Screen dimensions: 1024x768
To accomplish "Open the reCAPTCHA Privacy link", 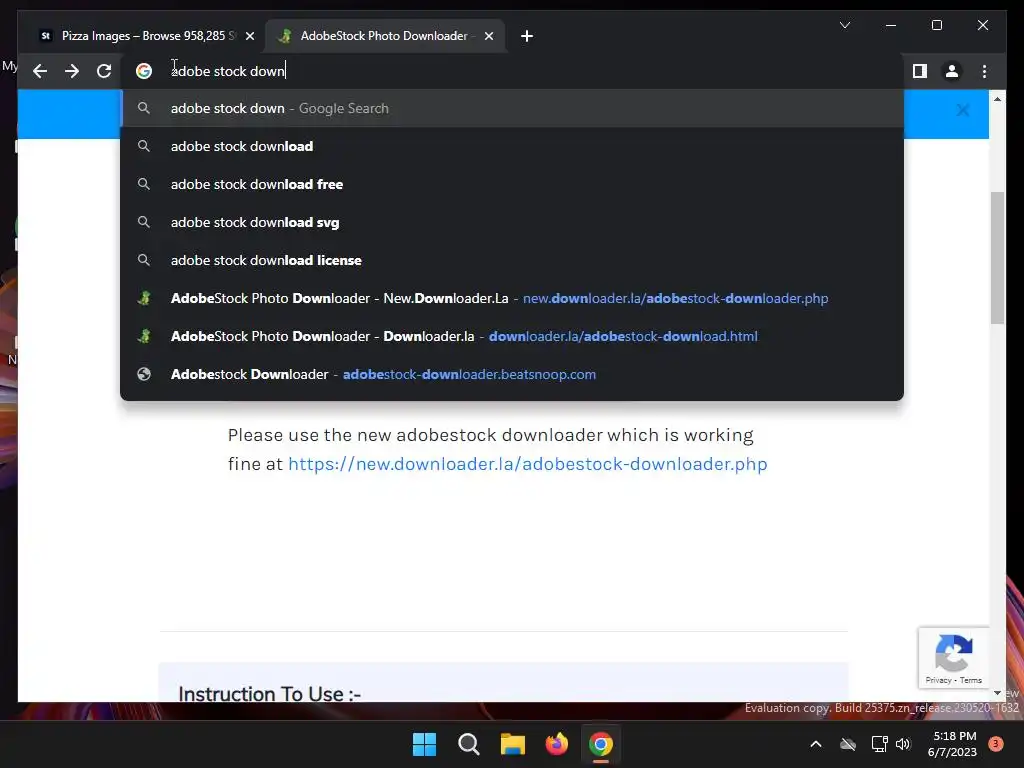I will [x=938, y=680].
